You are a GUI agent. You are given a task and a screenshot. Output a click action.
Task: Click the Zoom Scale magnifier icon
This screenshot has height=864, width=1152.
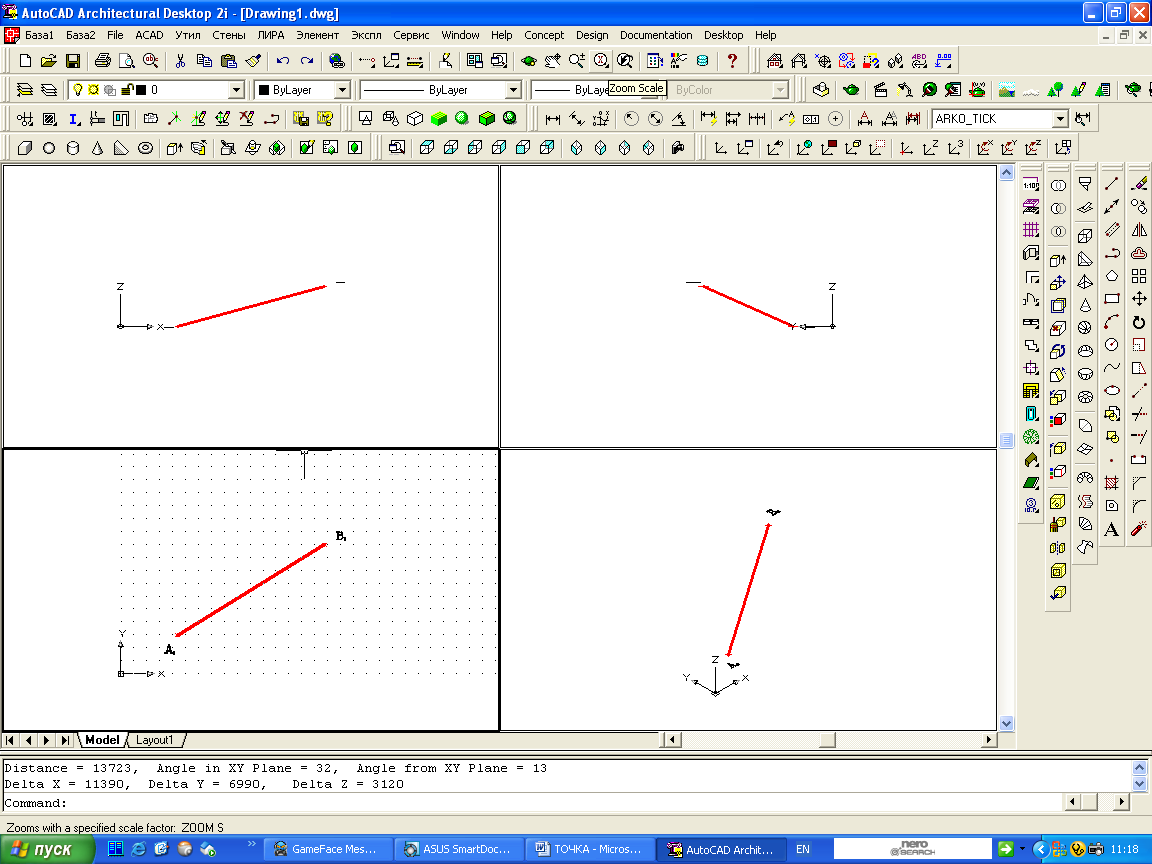click(x=601, y=61)
